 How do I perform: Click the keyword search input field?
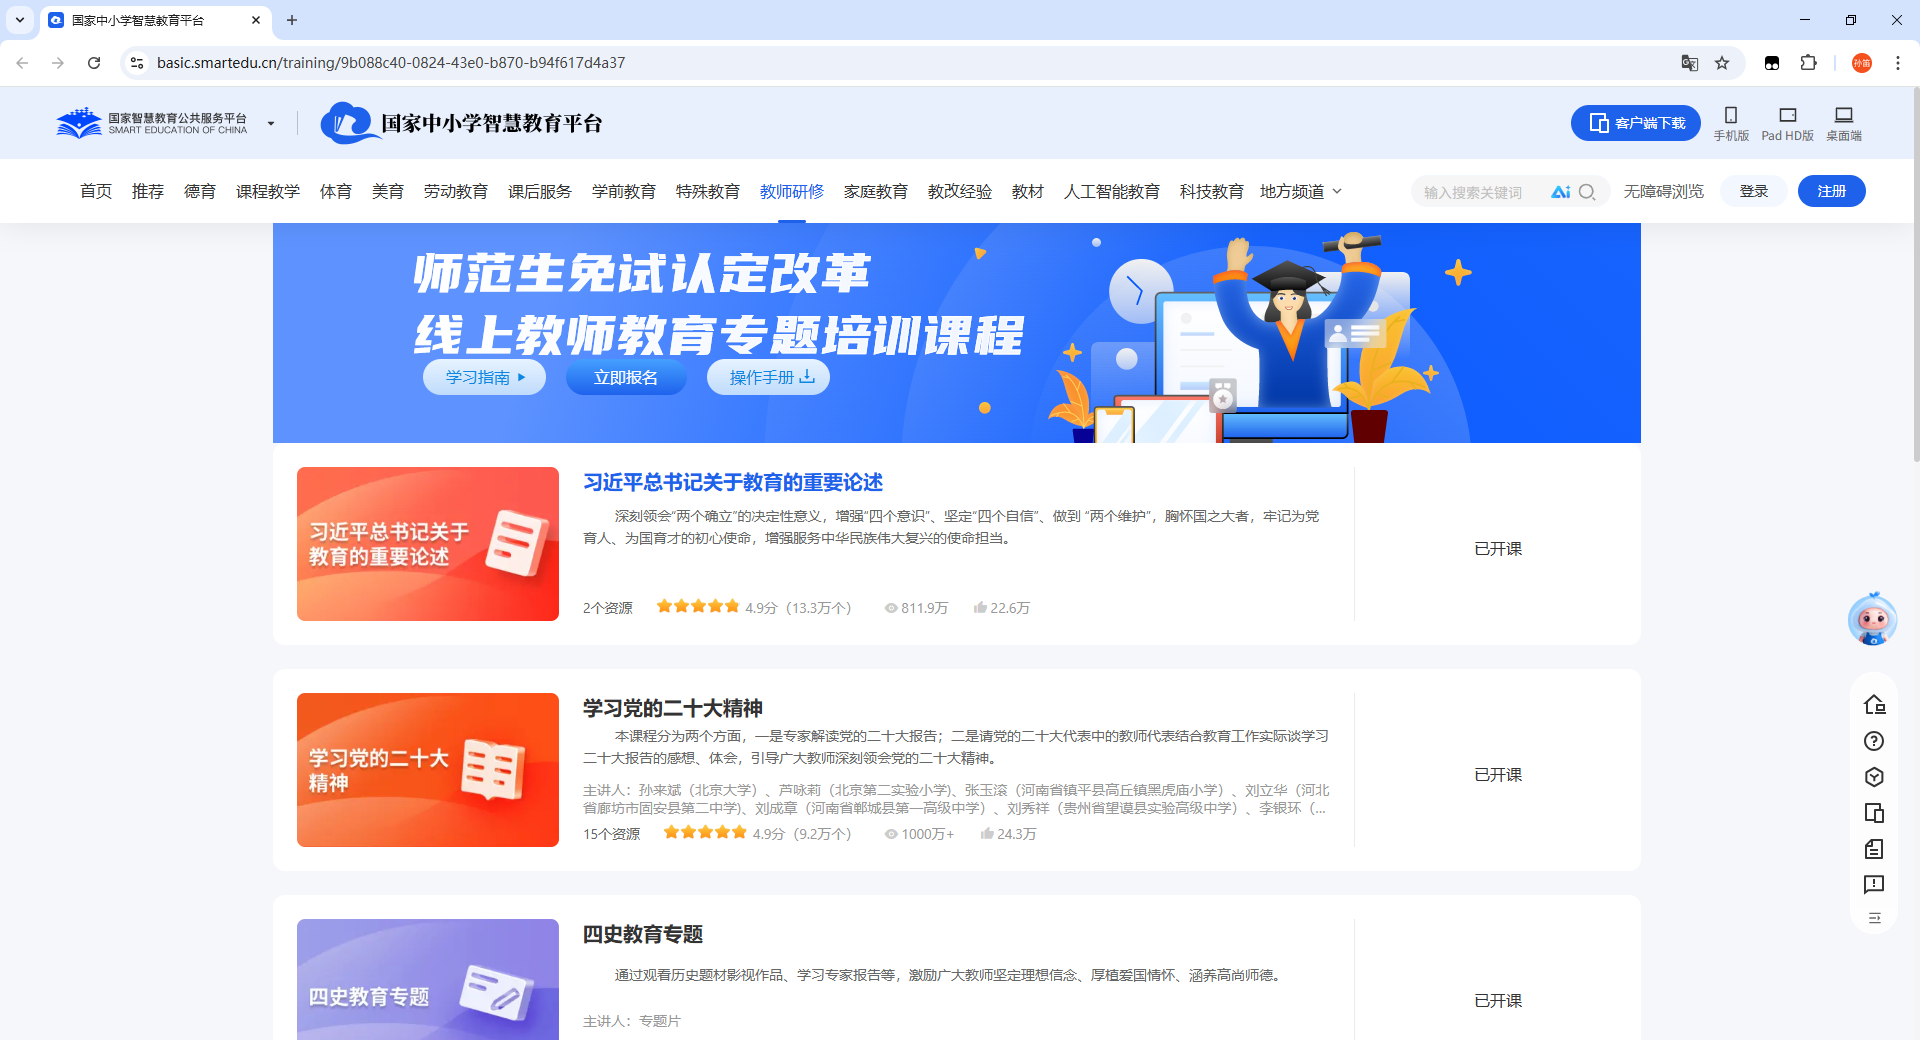[1480, 192]
